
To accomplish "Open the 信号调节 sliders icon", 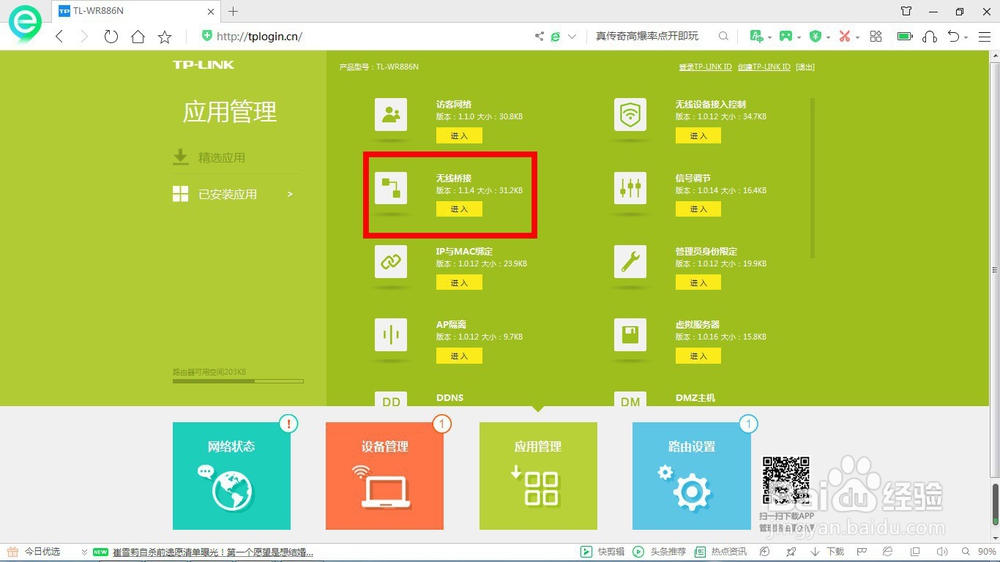I will (630, 188).
